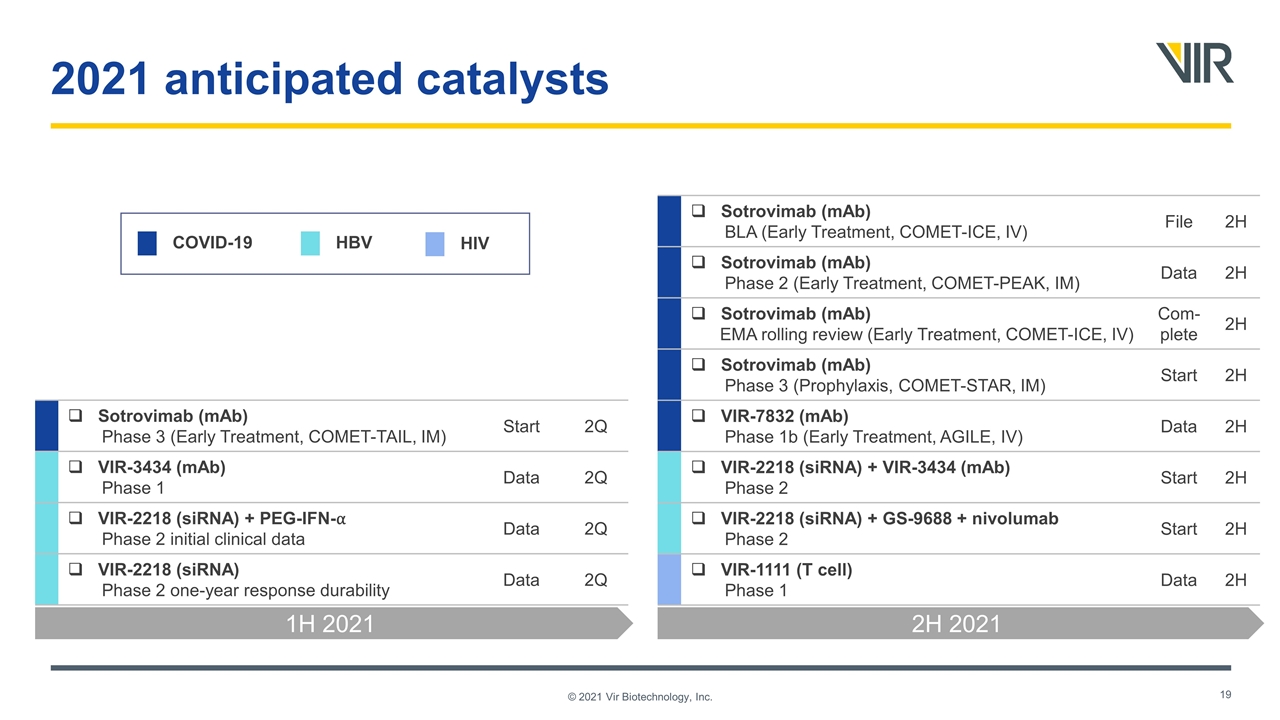Click "Complete" in EMA rolling review row

point(1178,324)
